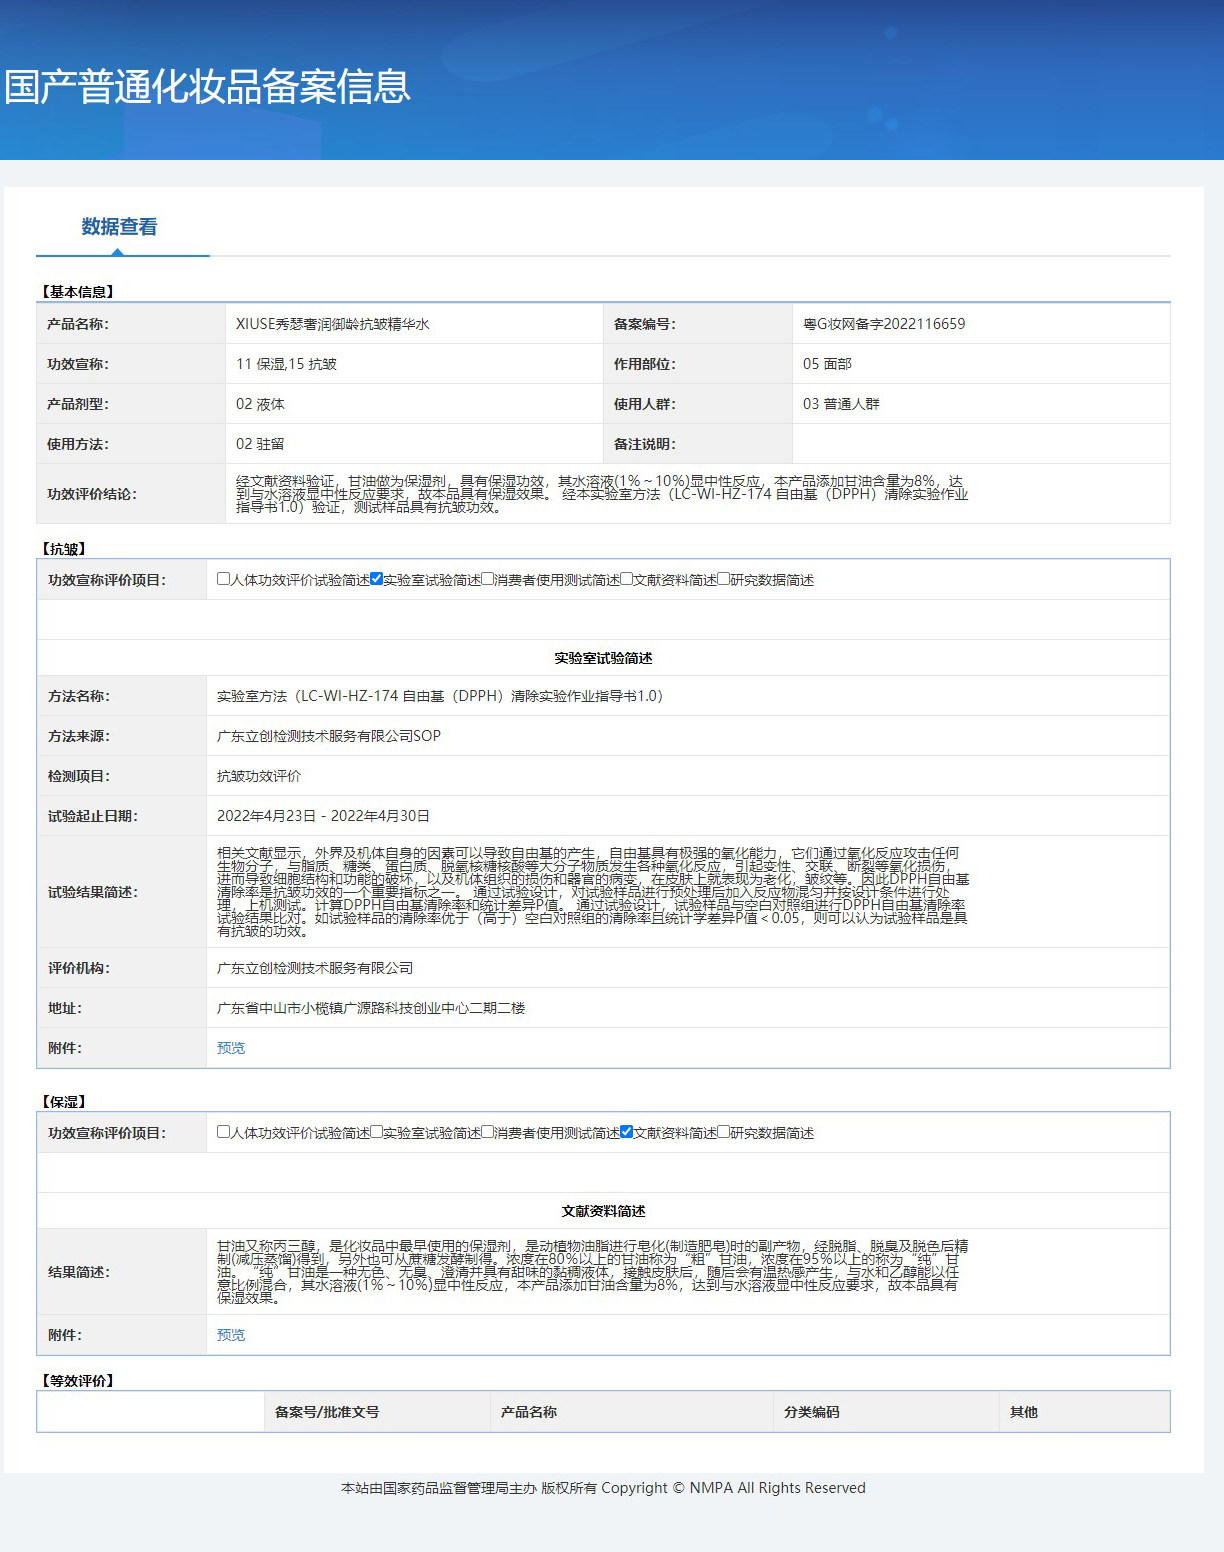Click the 使用人群: label

click(645, 404)
